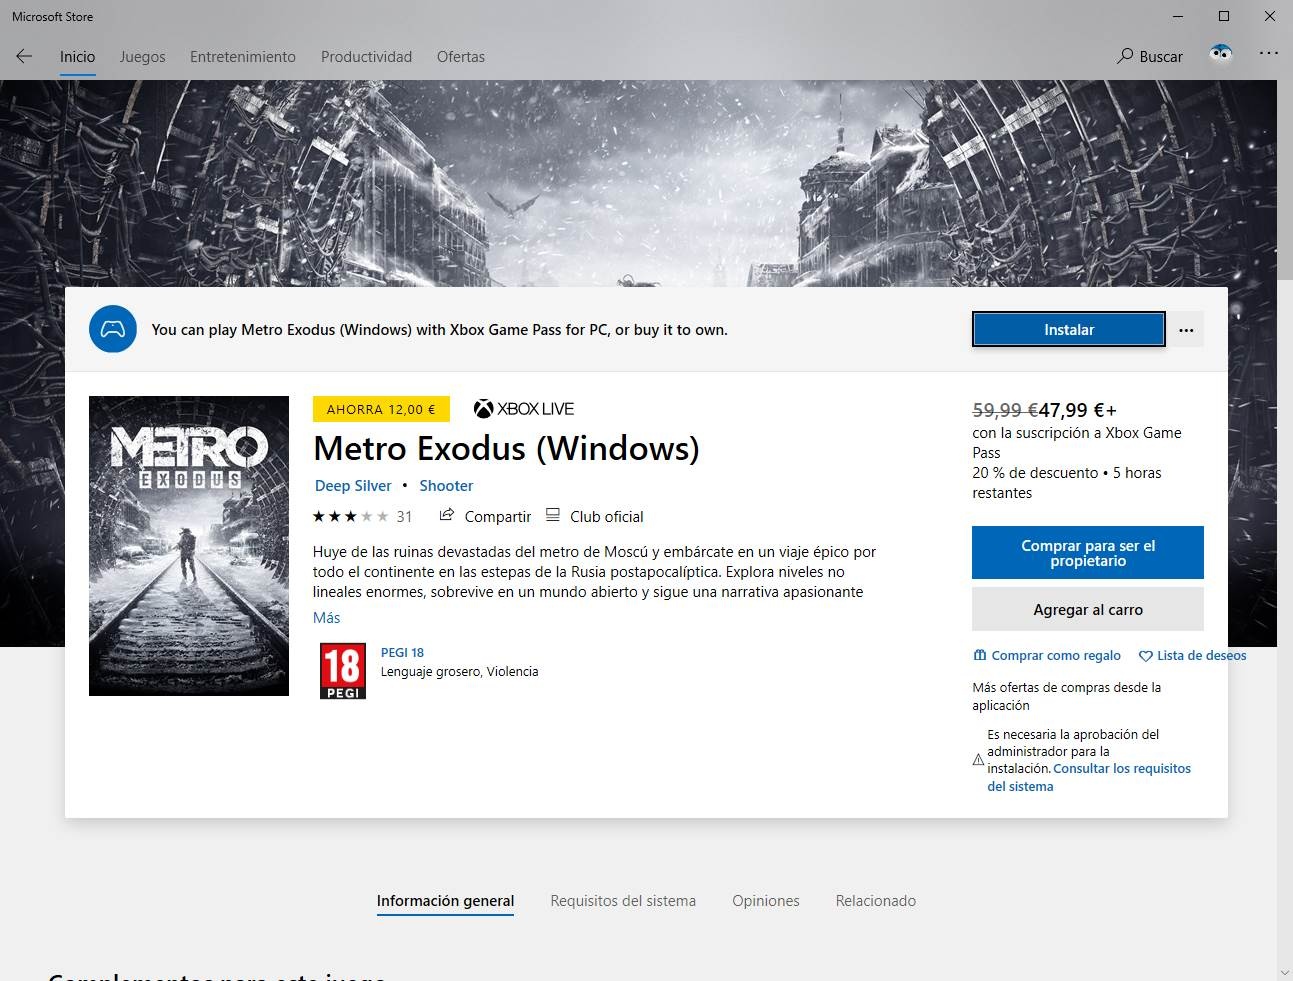
Task: Click the Xbox Live logo
Action: [x=524, y=409]
